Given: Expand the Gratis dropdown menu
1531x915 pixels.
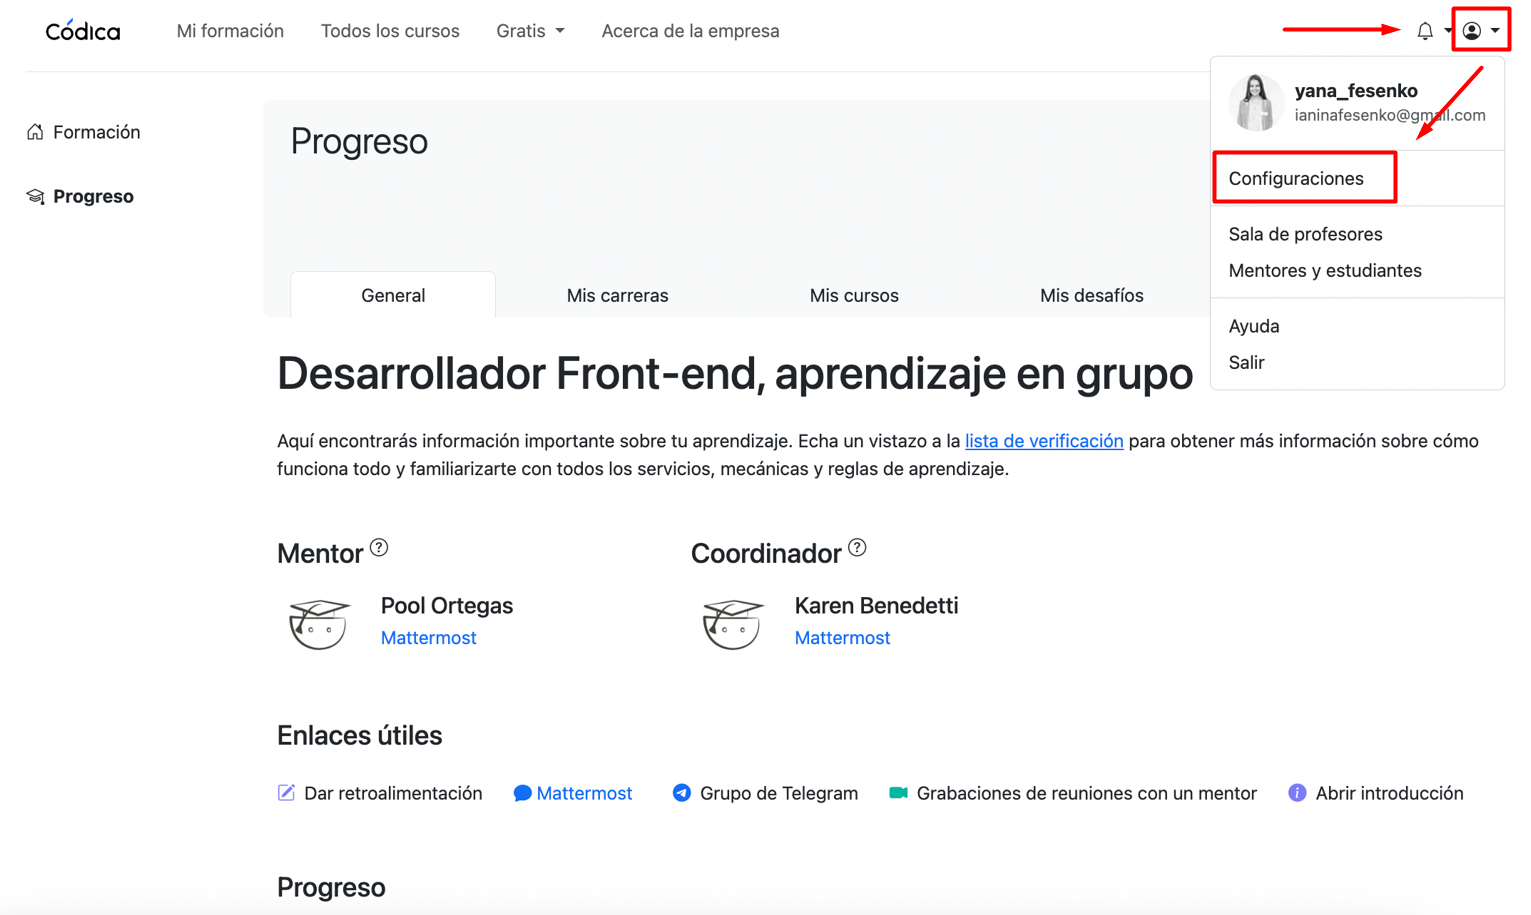Looking at the screenshot, I should (530, 31).
